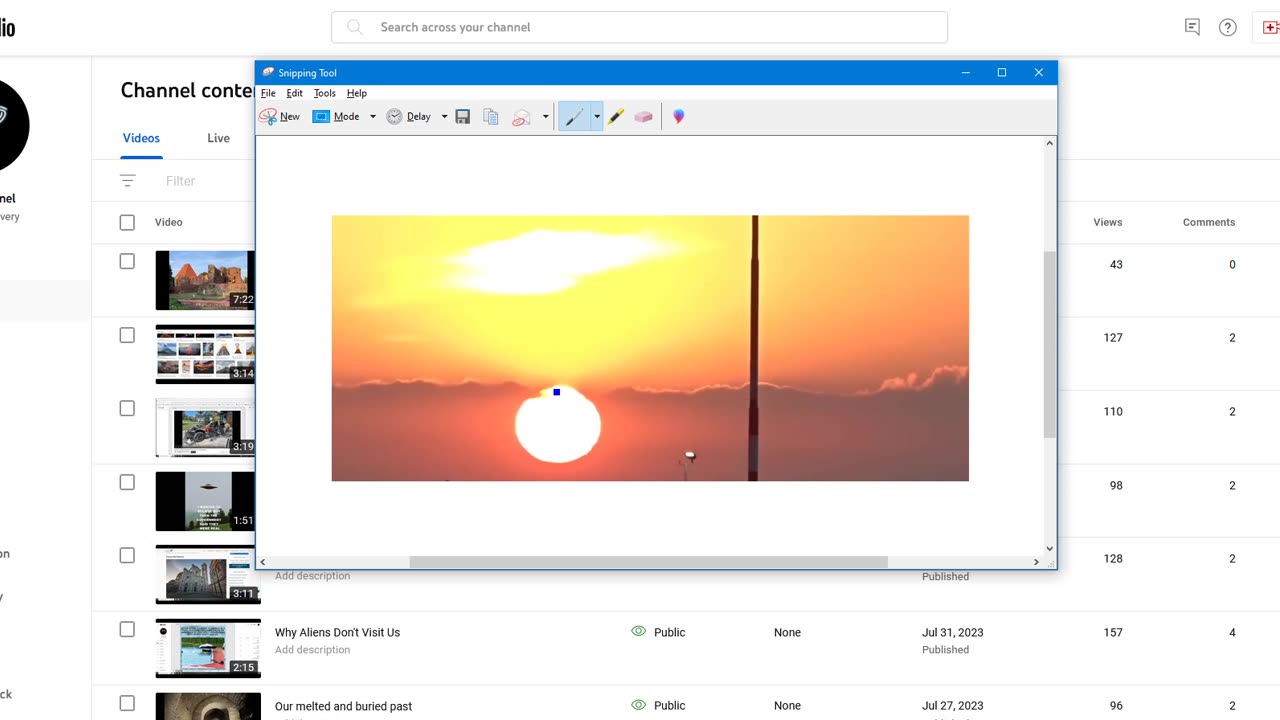The width and height of the screenshot is (1280, 720).
Task: Click the Public eye icon for Why Aliens Don't Visit Us
Action: (x=639, y=632)
